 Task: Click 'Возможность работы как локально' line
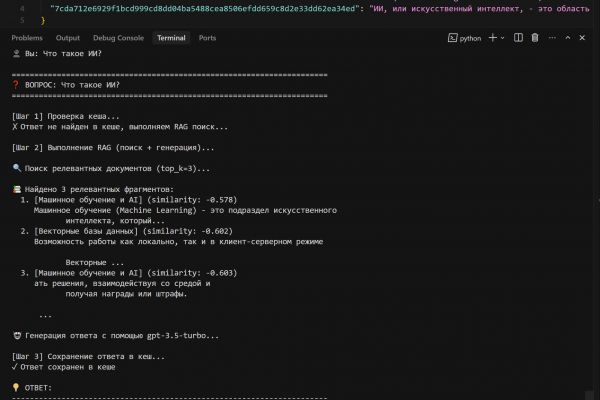[179, 242]
